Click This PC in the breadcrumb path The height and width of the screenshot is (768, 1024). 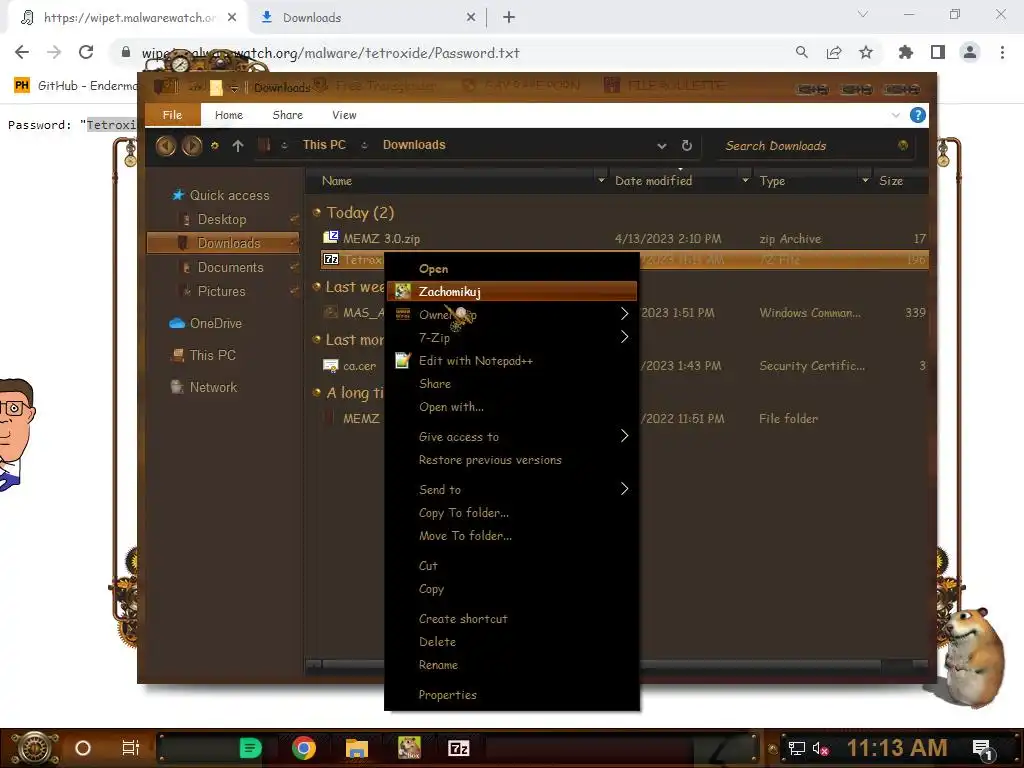coord(324,145)
